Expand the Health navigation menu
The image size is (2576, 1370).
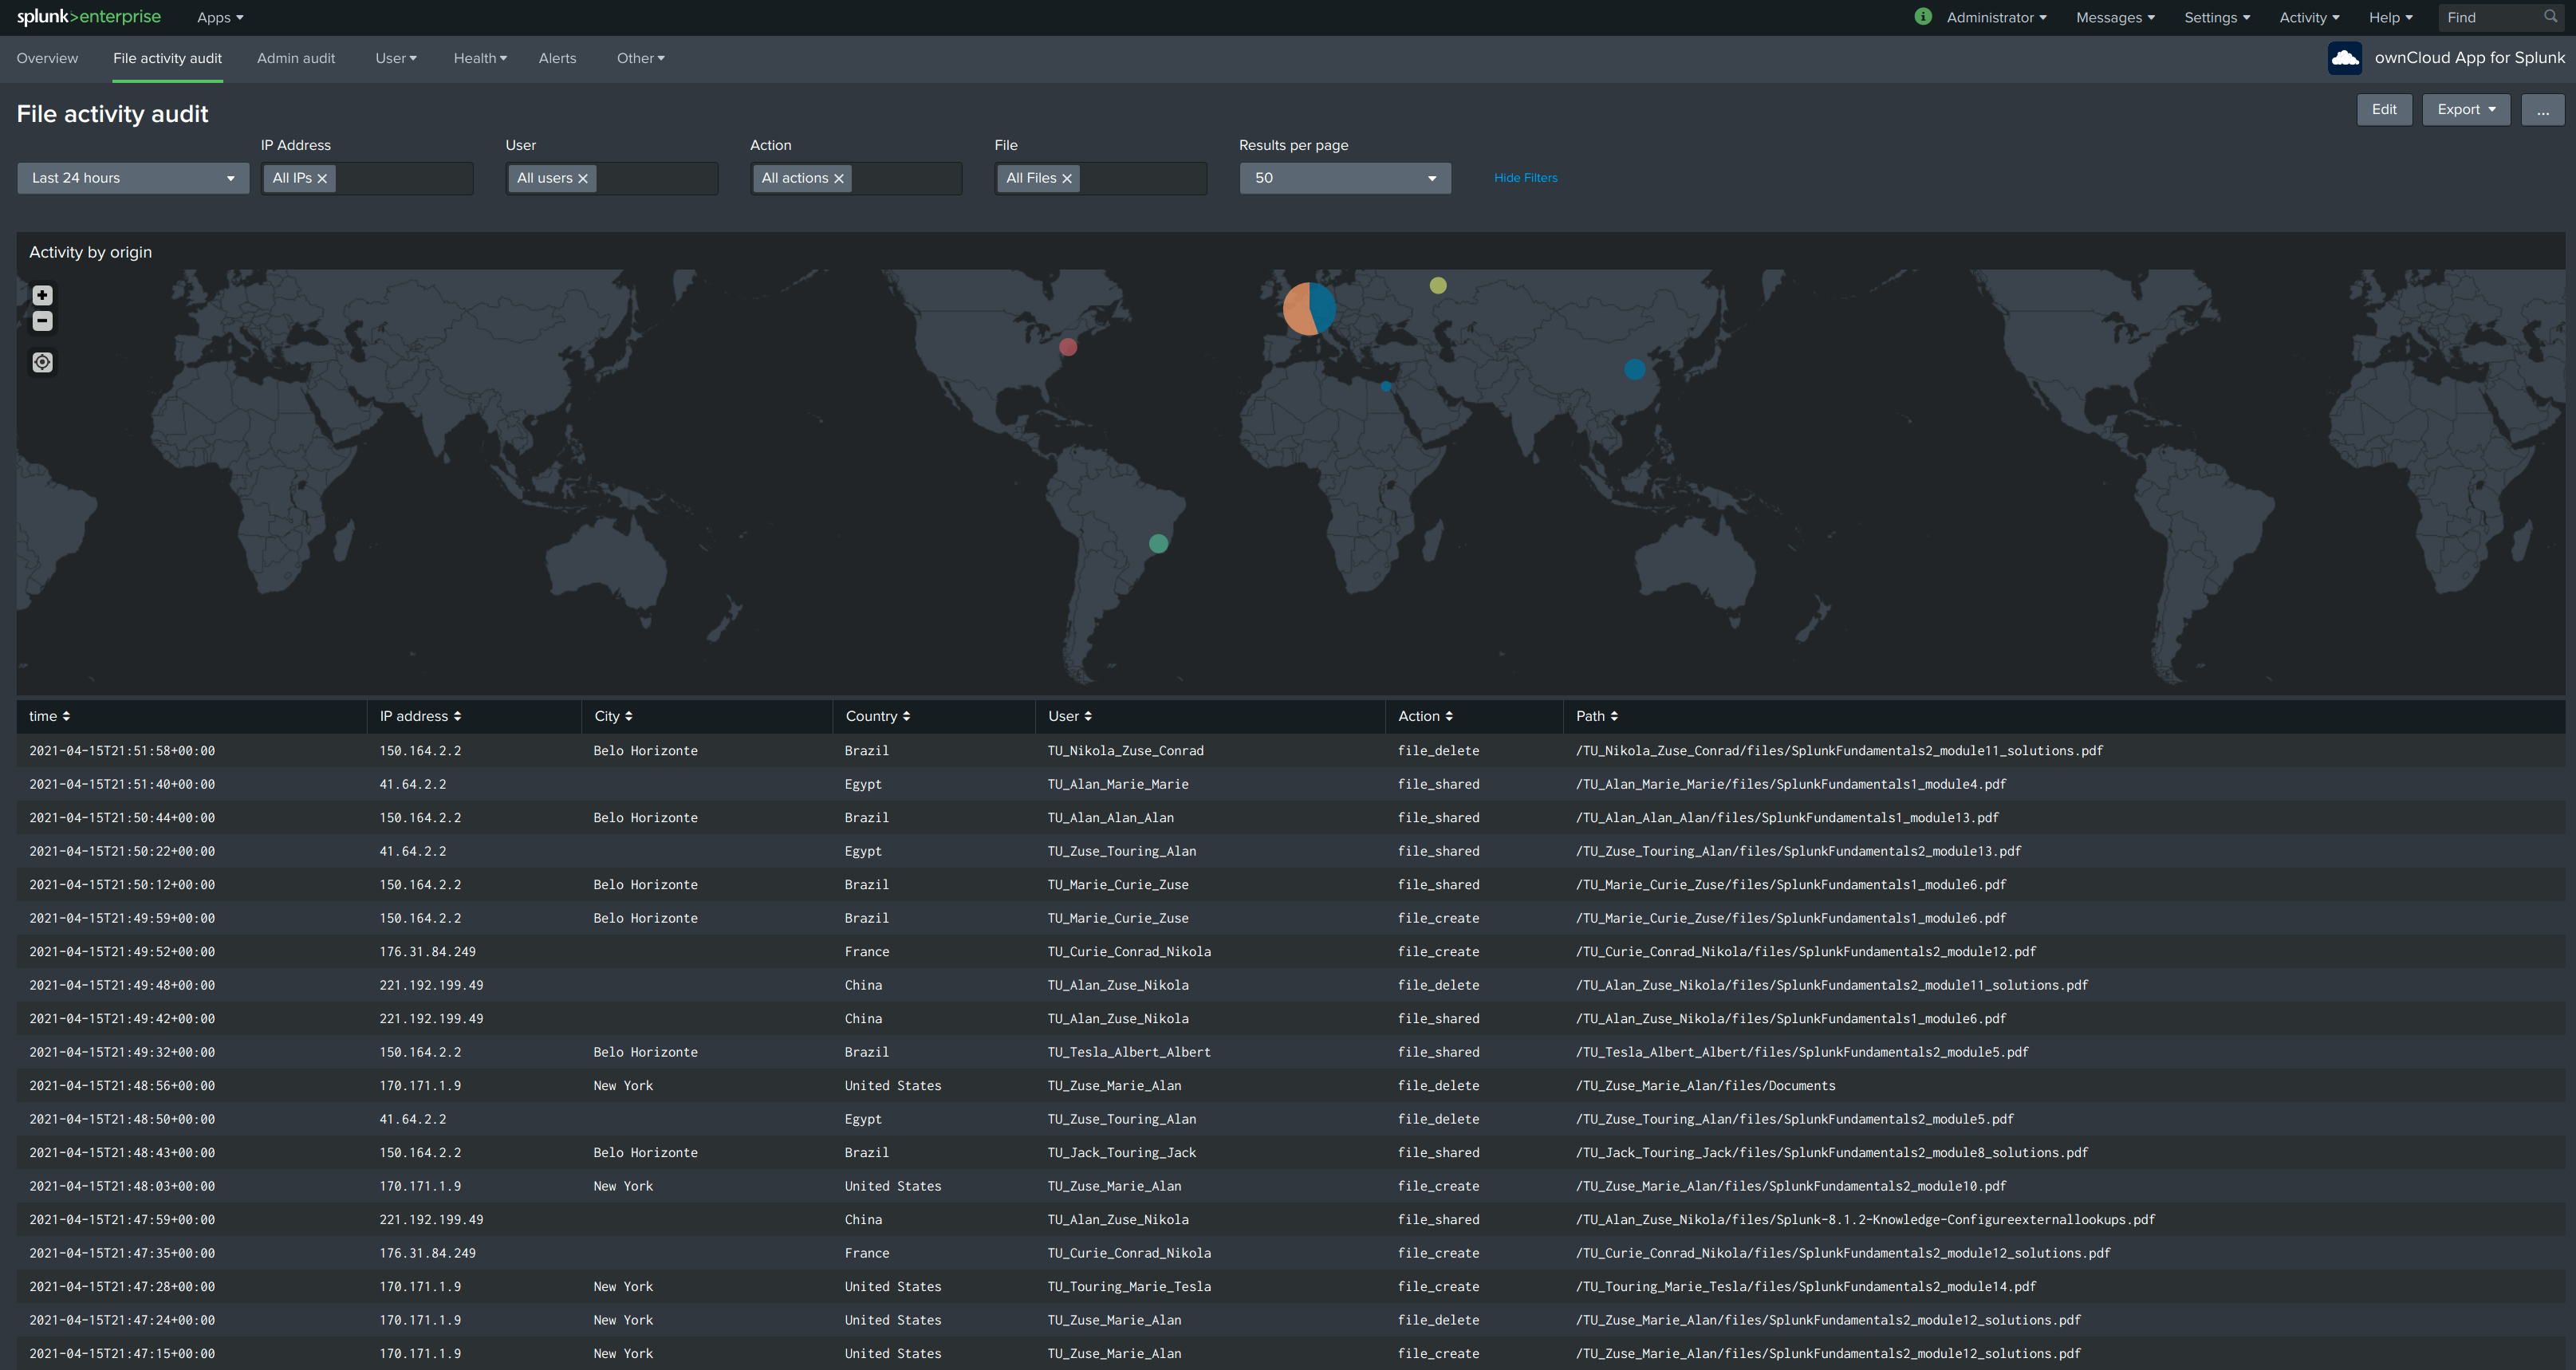click(480, 58)
